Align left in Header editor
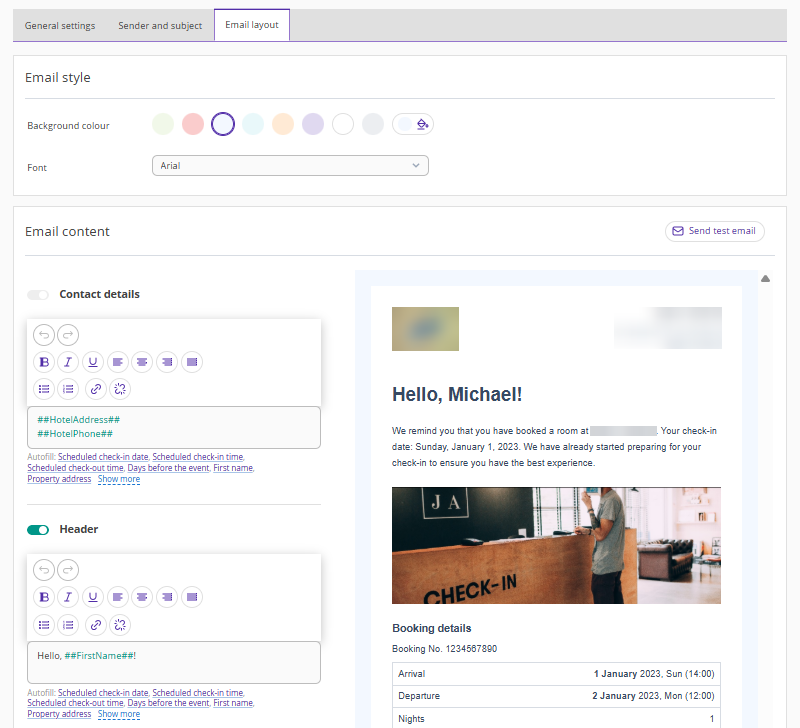Viewport: 800px width, 728px height. click(x=117, y=597)
